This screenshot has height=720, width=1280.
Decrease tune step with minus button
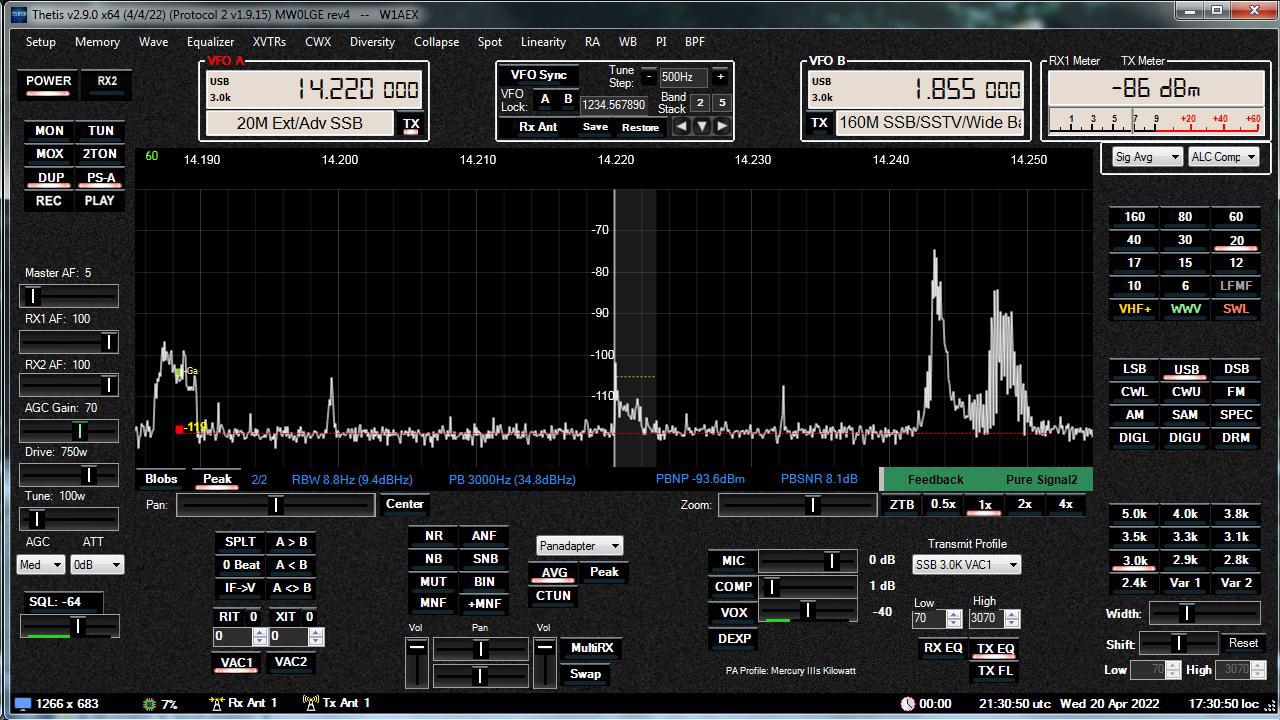tap(648, 77)
